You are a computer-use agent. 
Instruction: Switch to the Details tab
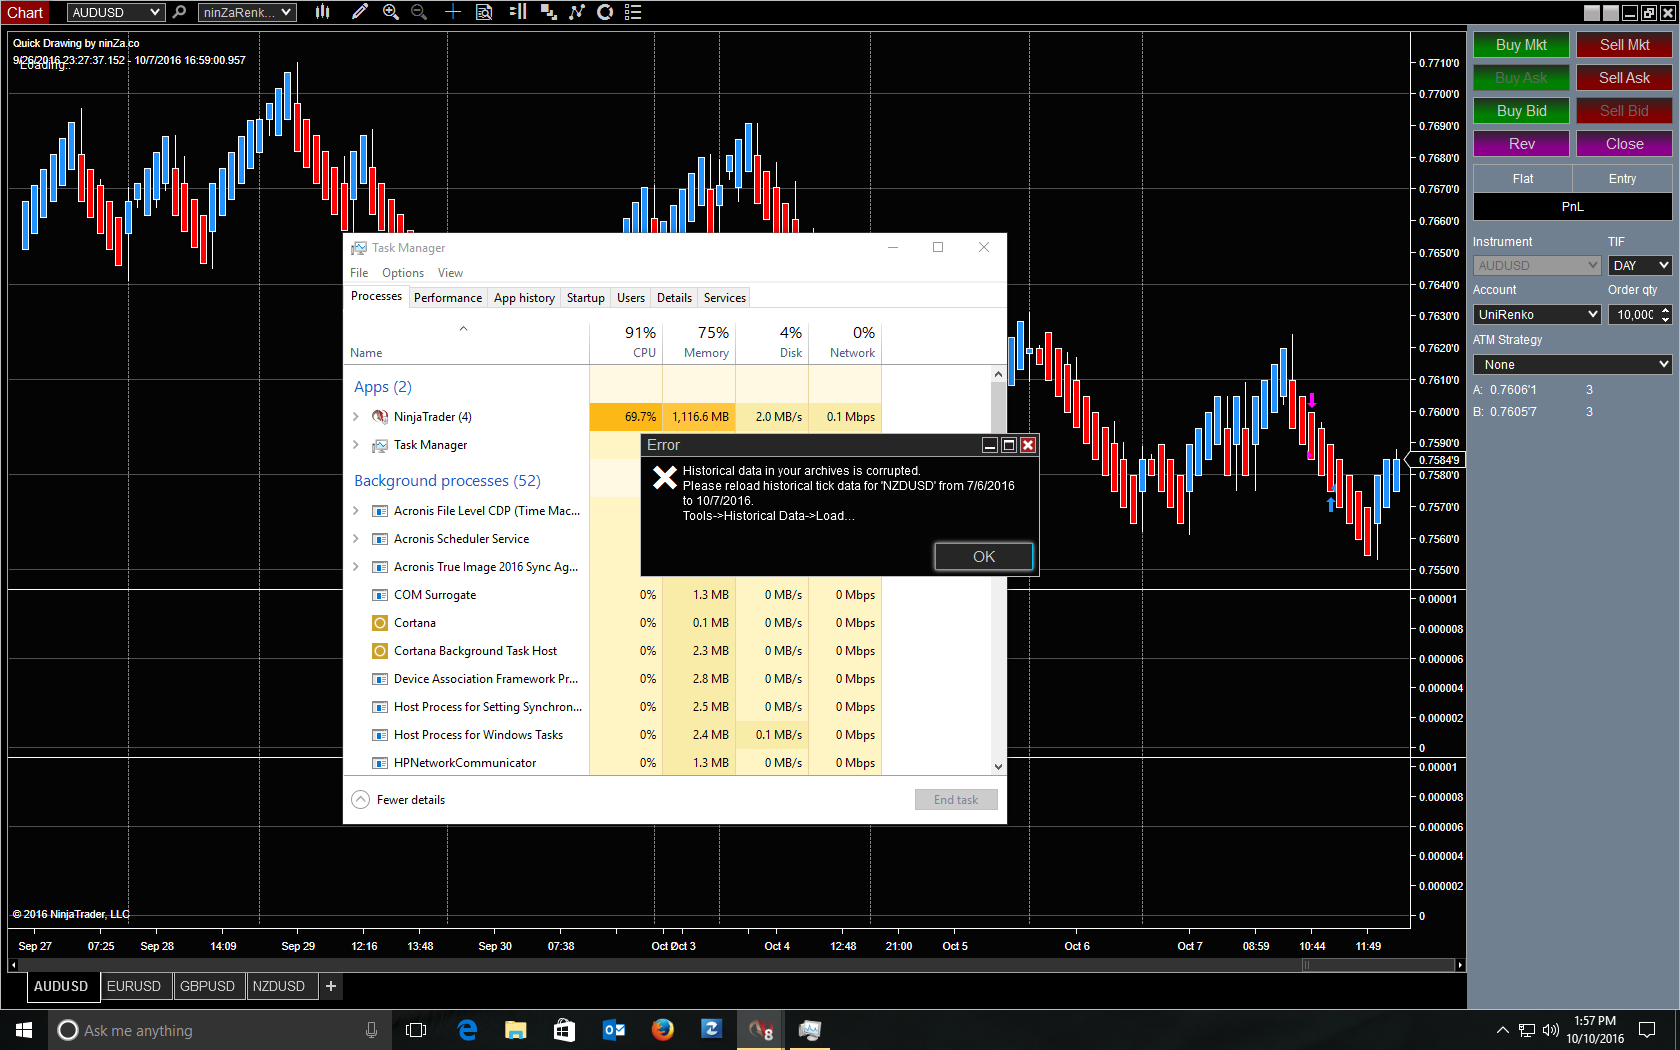674,298
